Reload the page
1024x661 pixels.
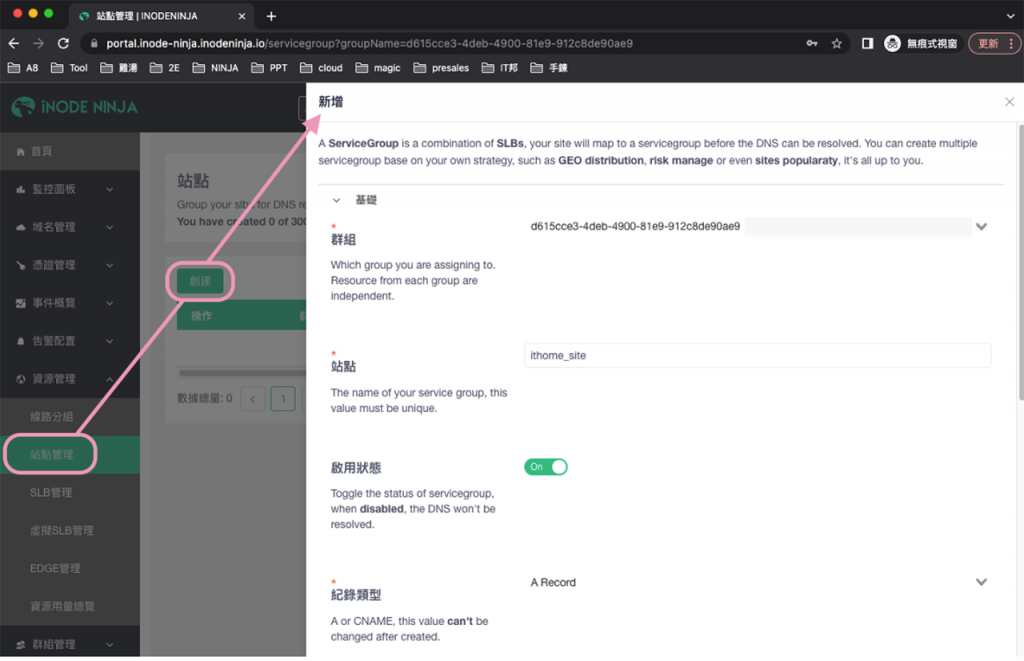pos(63,43)
